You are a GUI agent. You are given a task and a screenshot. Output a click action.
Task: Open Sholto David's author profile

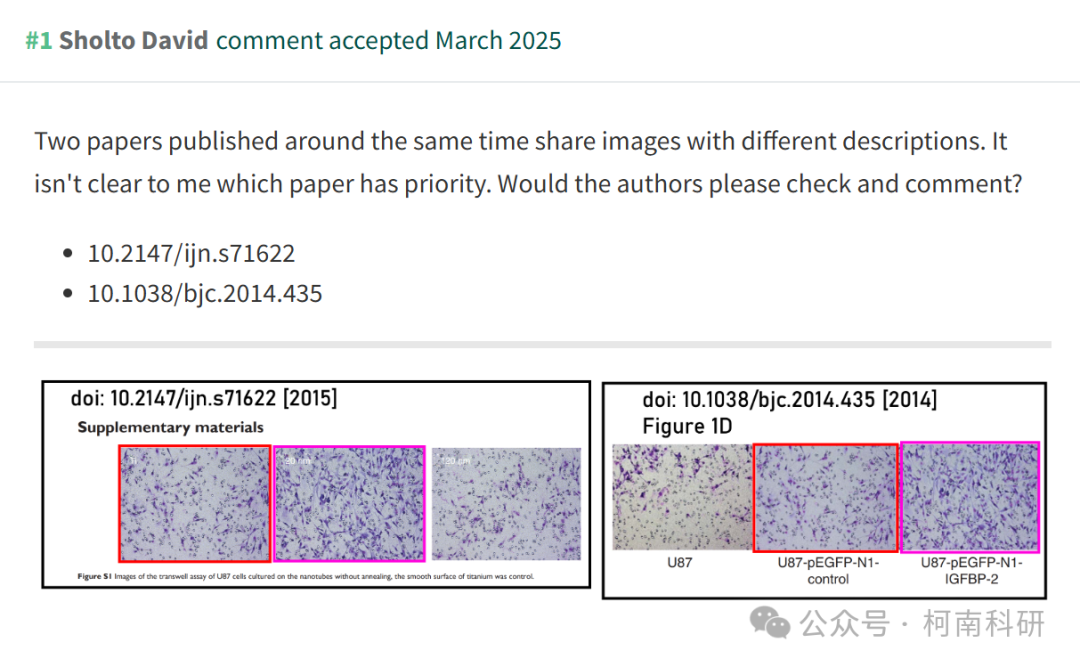click(x=134, y=41)
